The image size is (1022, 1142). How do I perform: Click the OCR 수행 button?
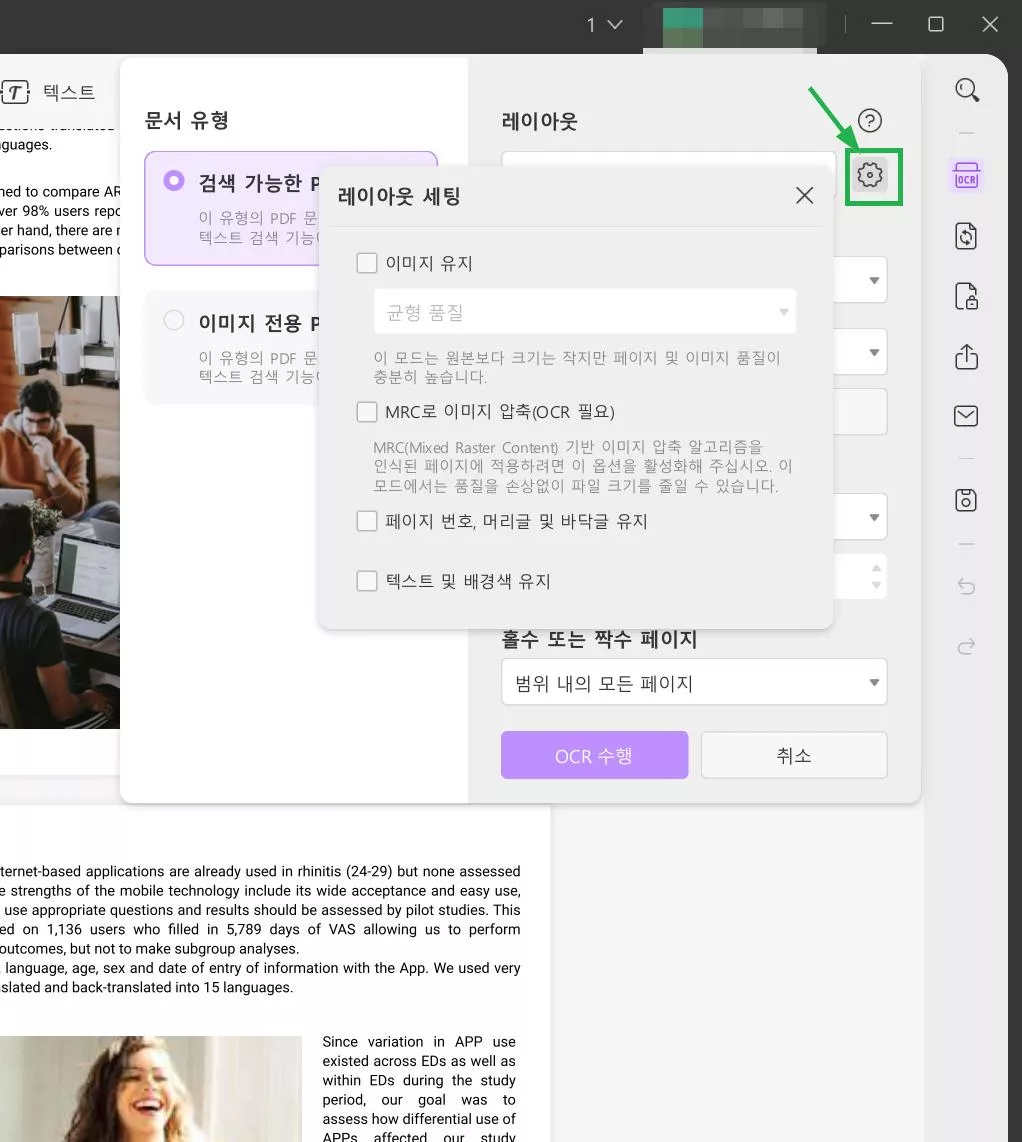point(594,755)
